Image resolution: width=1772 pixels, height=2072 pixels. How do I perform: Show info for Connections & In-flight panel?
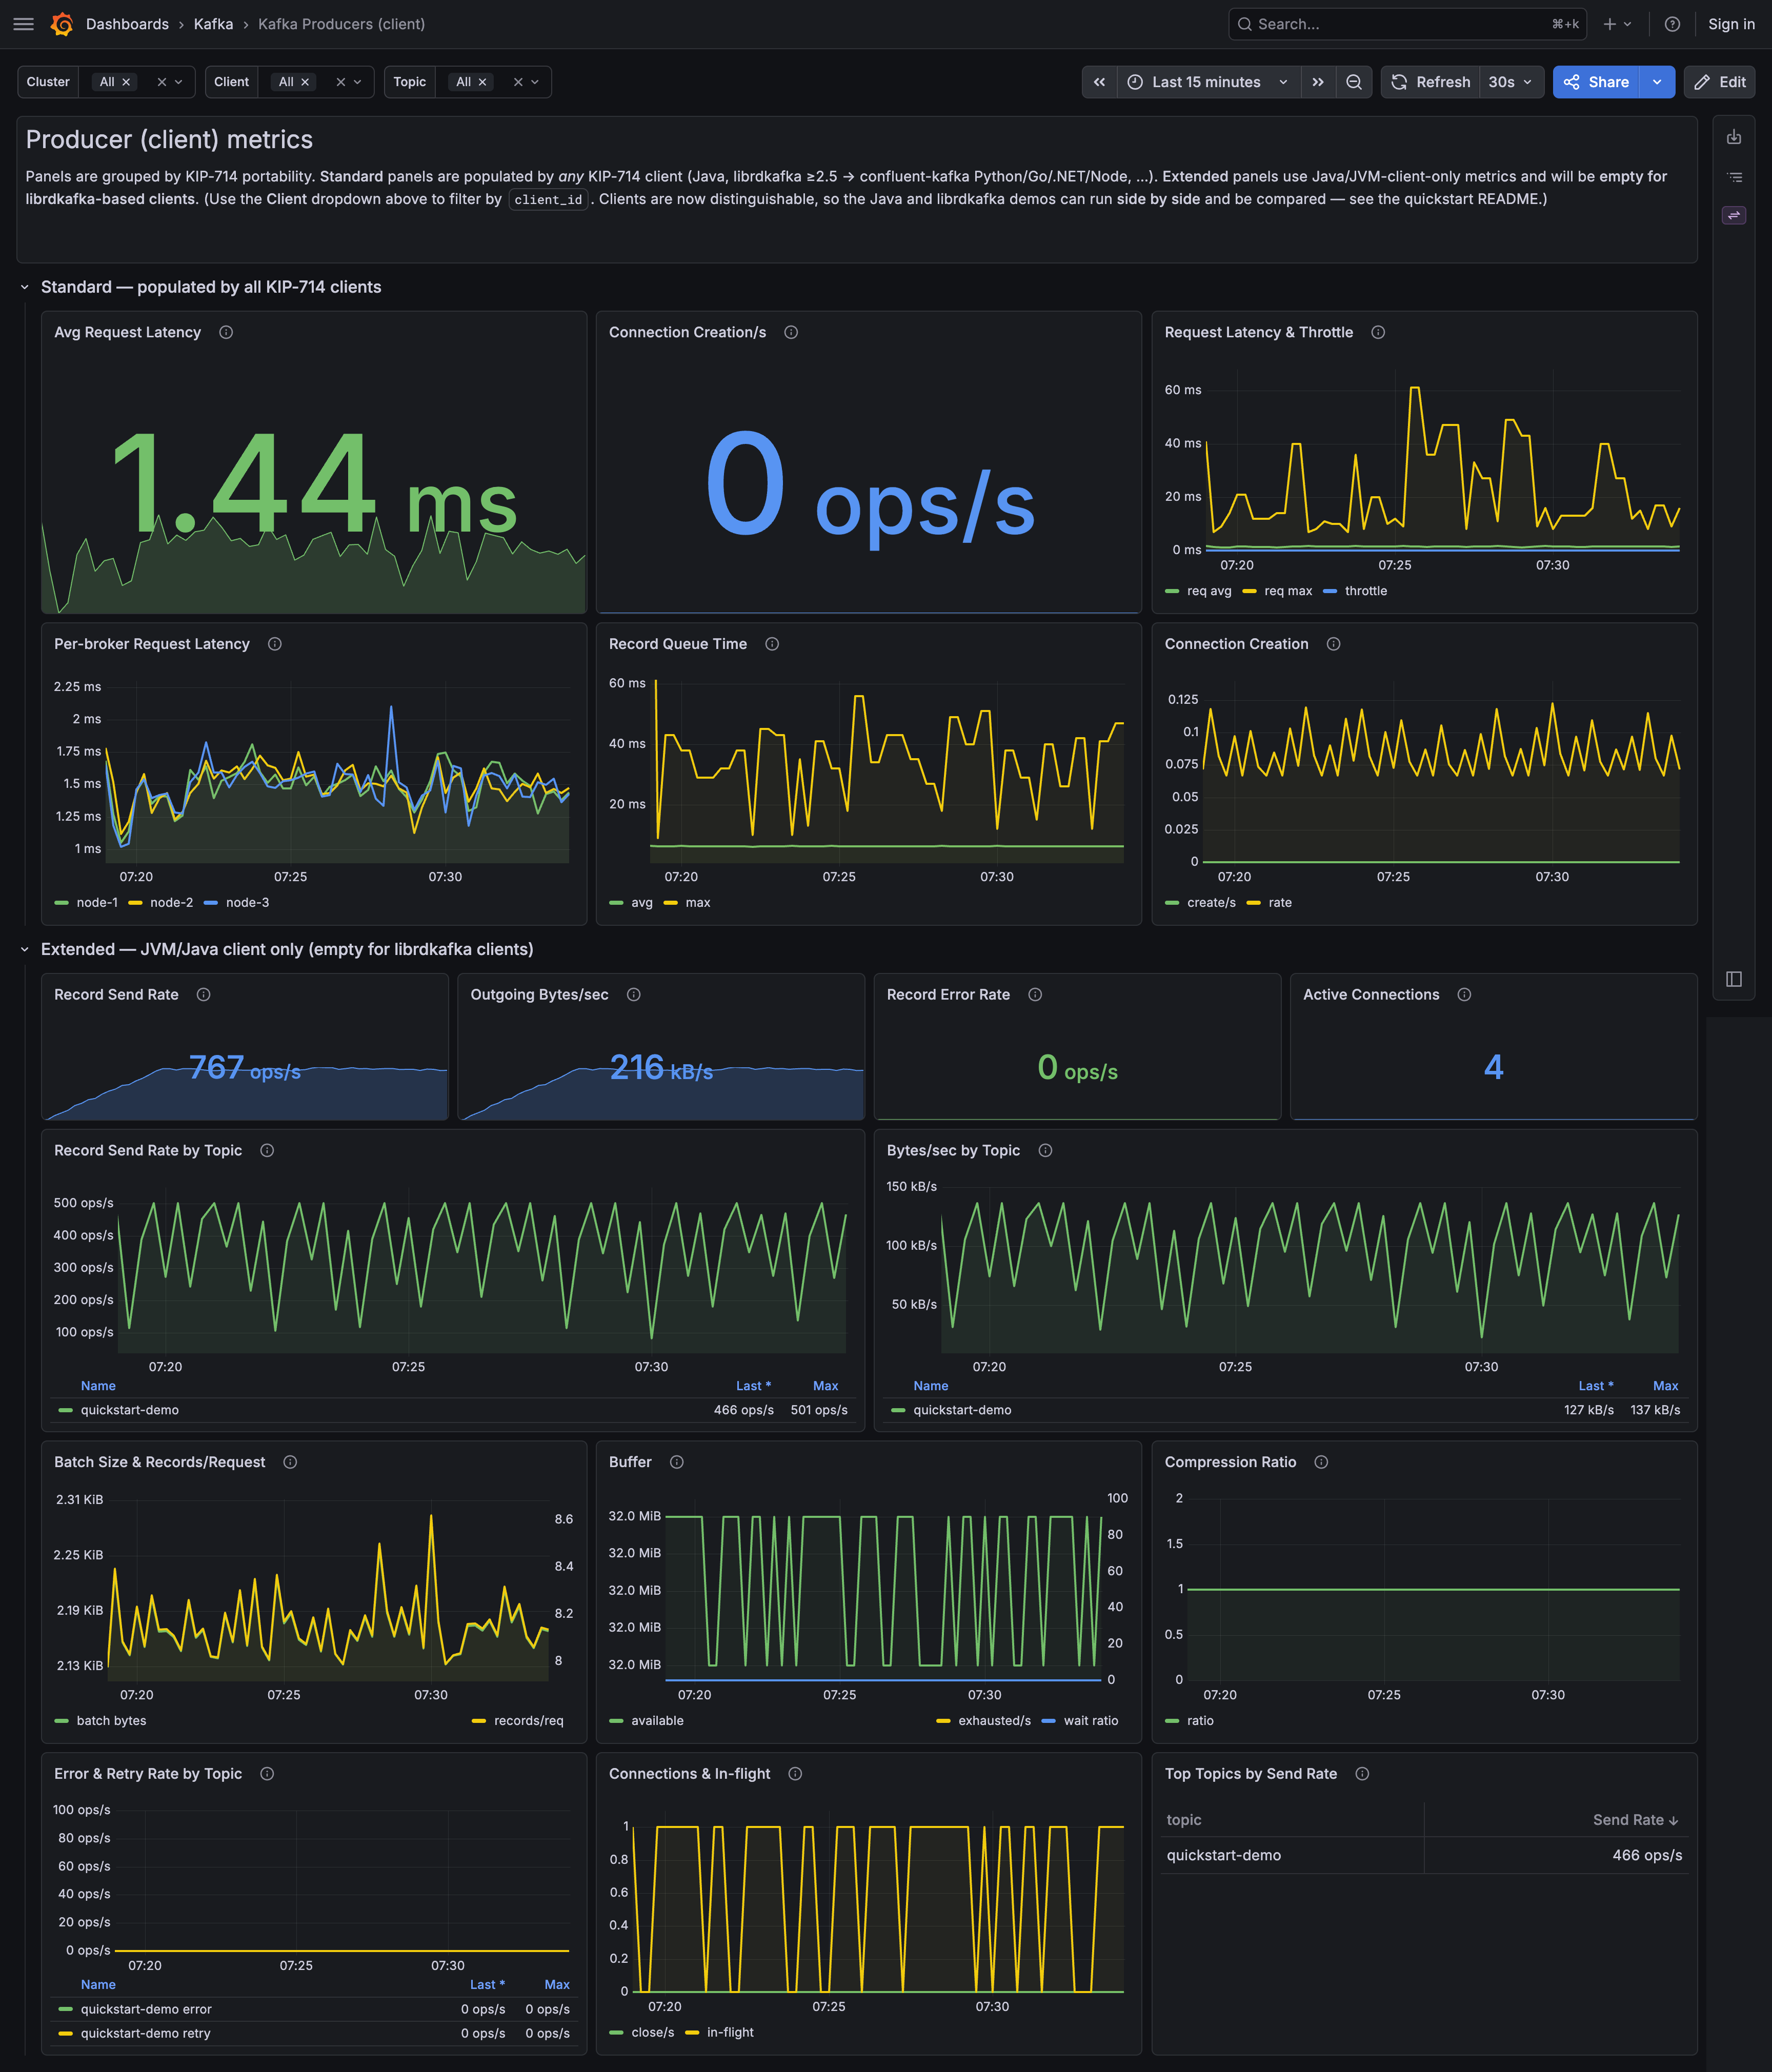[796, 1774]
